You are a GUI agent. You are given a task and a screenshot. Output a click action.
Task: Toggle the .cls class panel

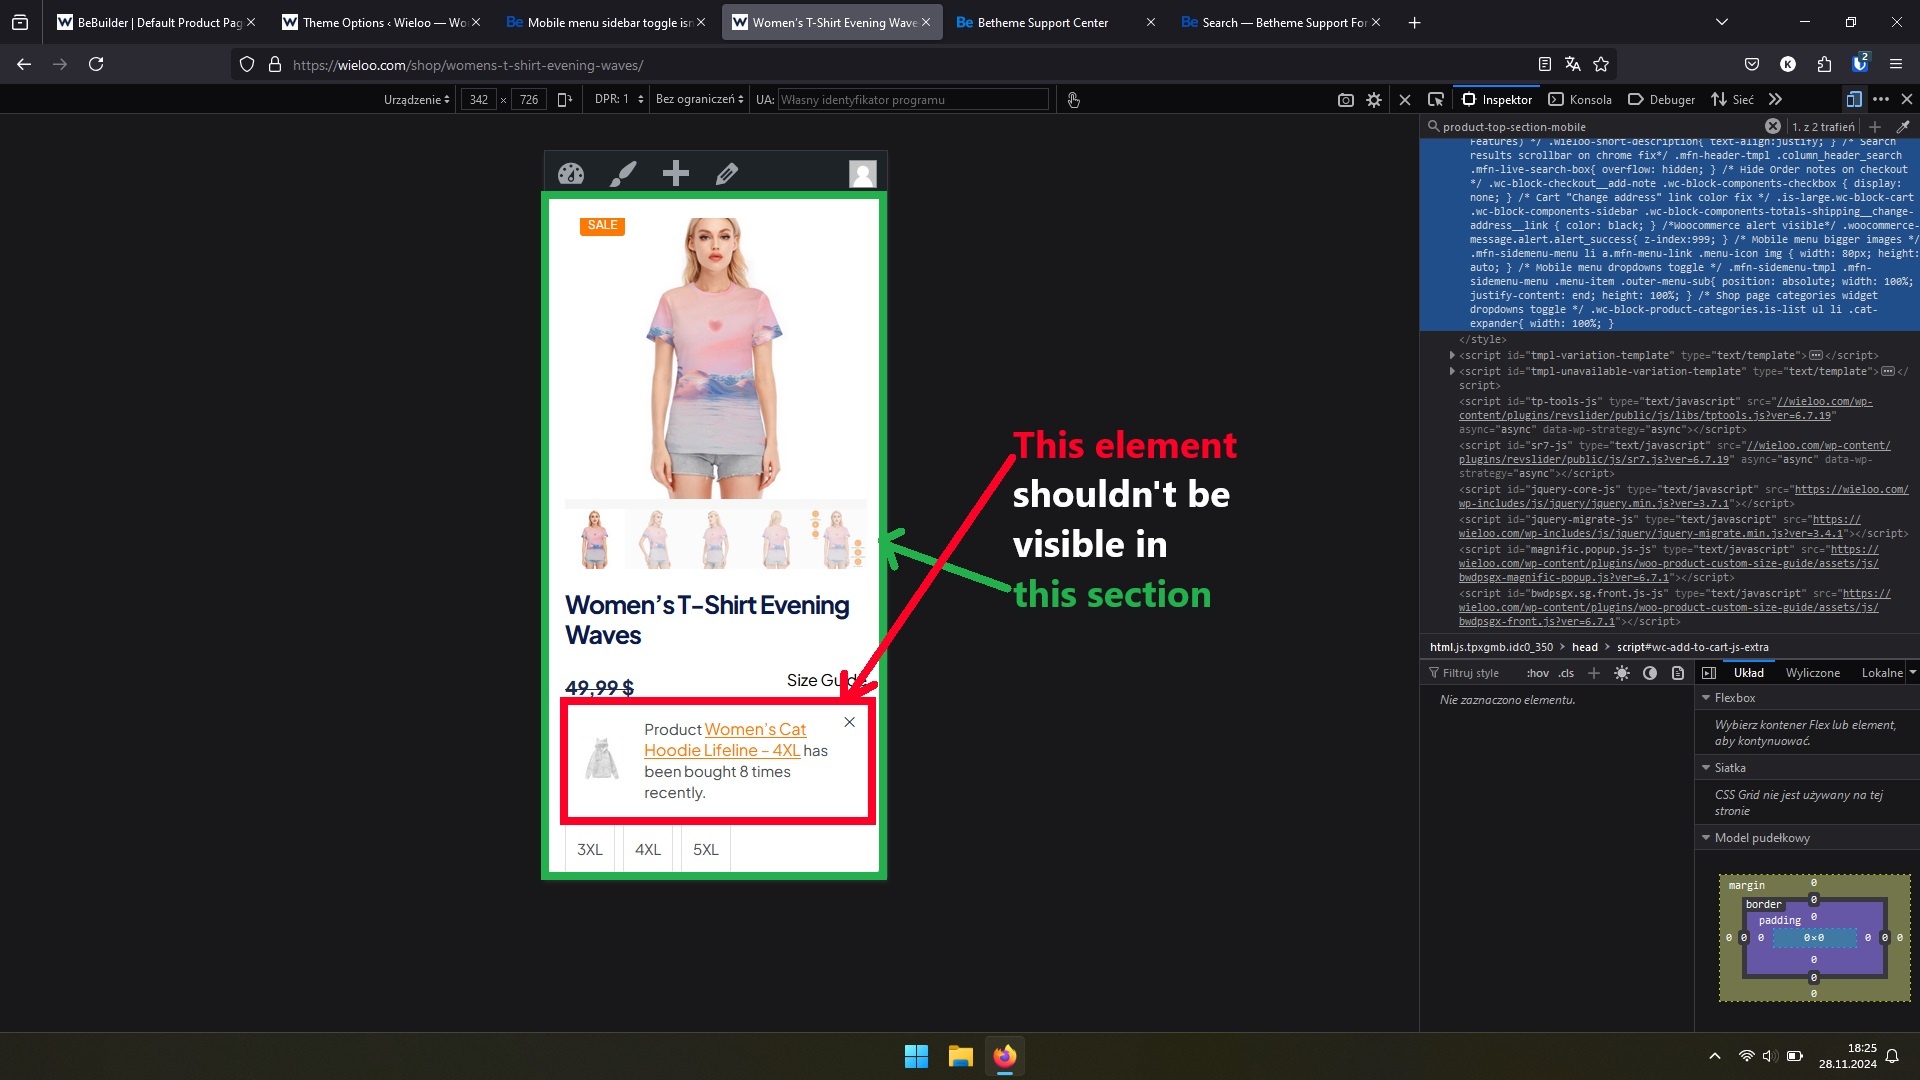tap(1566, 673)
